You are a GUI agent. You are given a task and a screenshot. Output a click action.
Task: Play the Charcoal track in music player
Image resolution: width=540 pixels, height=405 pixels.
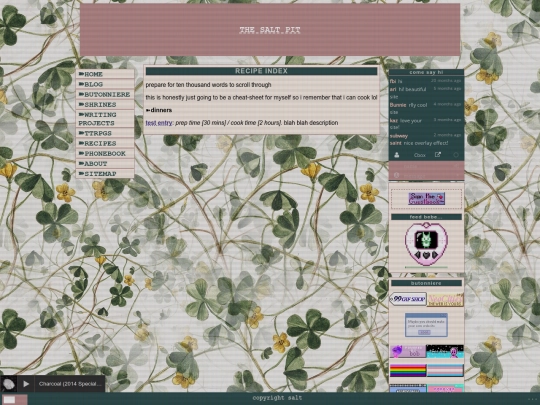[26, 384]
